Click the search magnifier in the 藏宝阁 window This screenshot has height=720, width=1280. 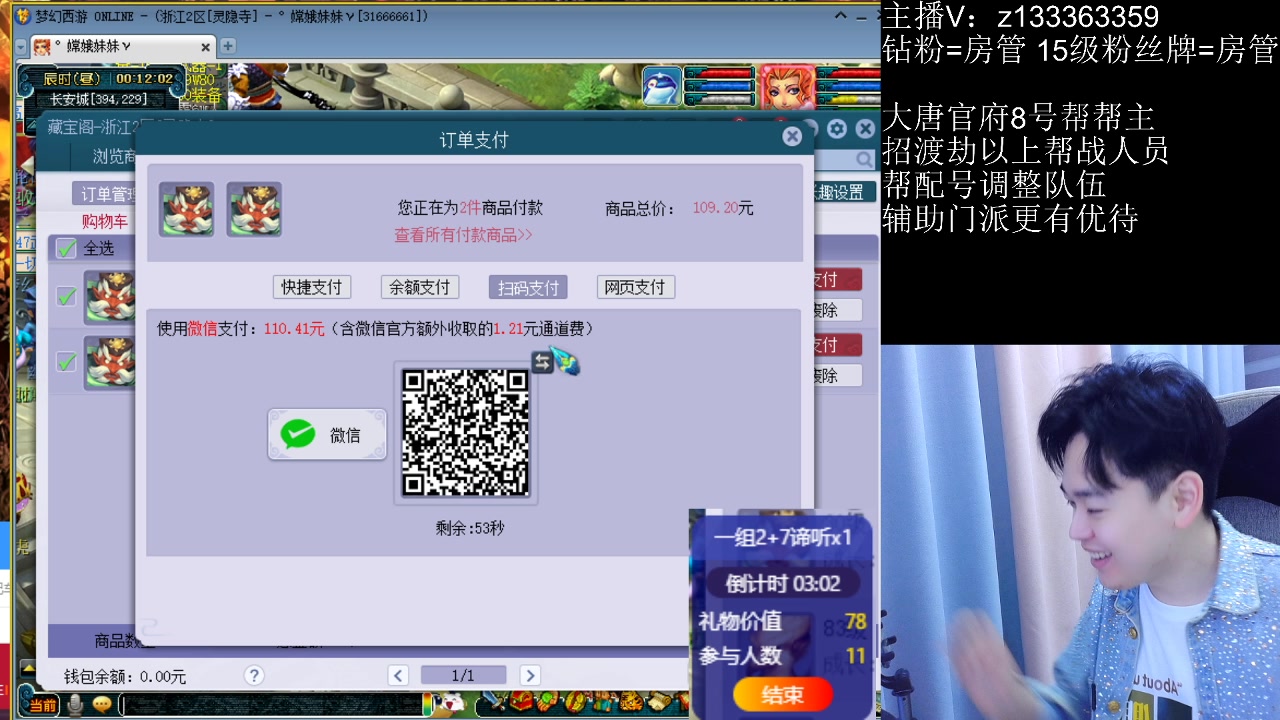862,160
